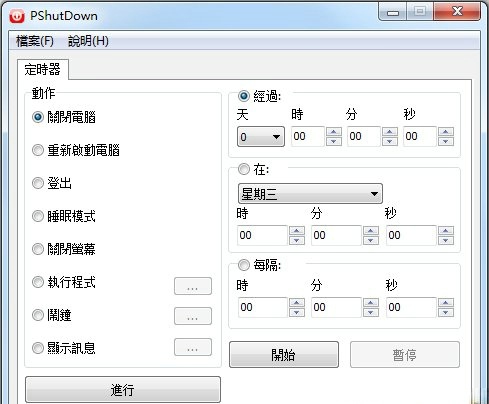Increase minutes in 每隔 group
This screenshot has height=404, width=489.
point(371,302)
